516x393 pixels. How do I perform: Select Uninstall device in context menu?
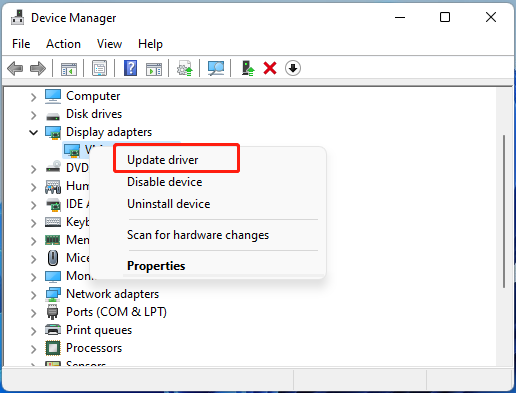click(169, 204)
